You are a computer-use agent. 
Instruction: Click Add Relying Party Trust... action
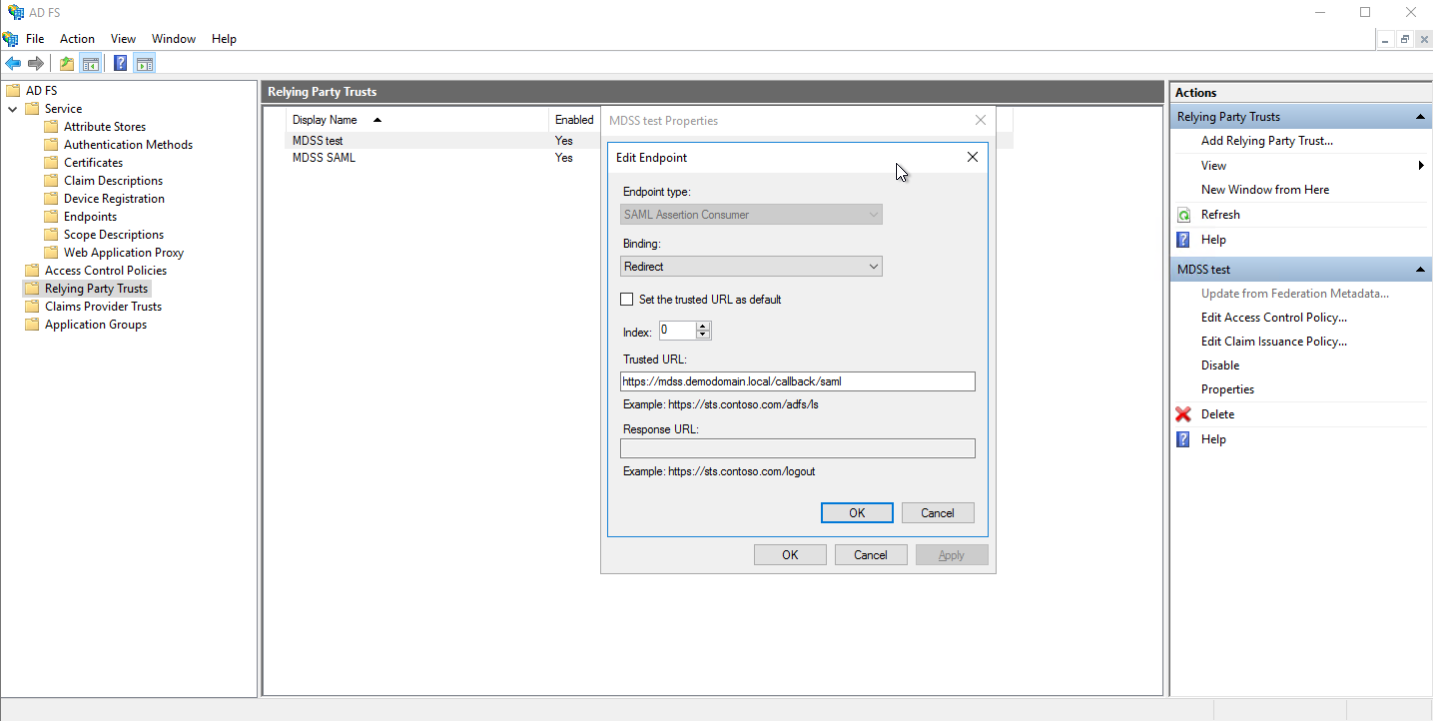(1267, 141)
